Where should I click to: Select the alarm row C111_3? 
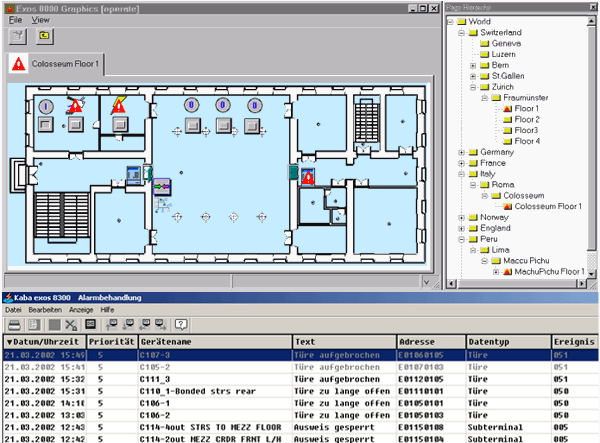coord(300,379)
